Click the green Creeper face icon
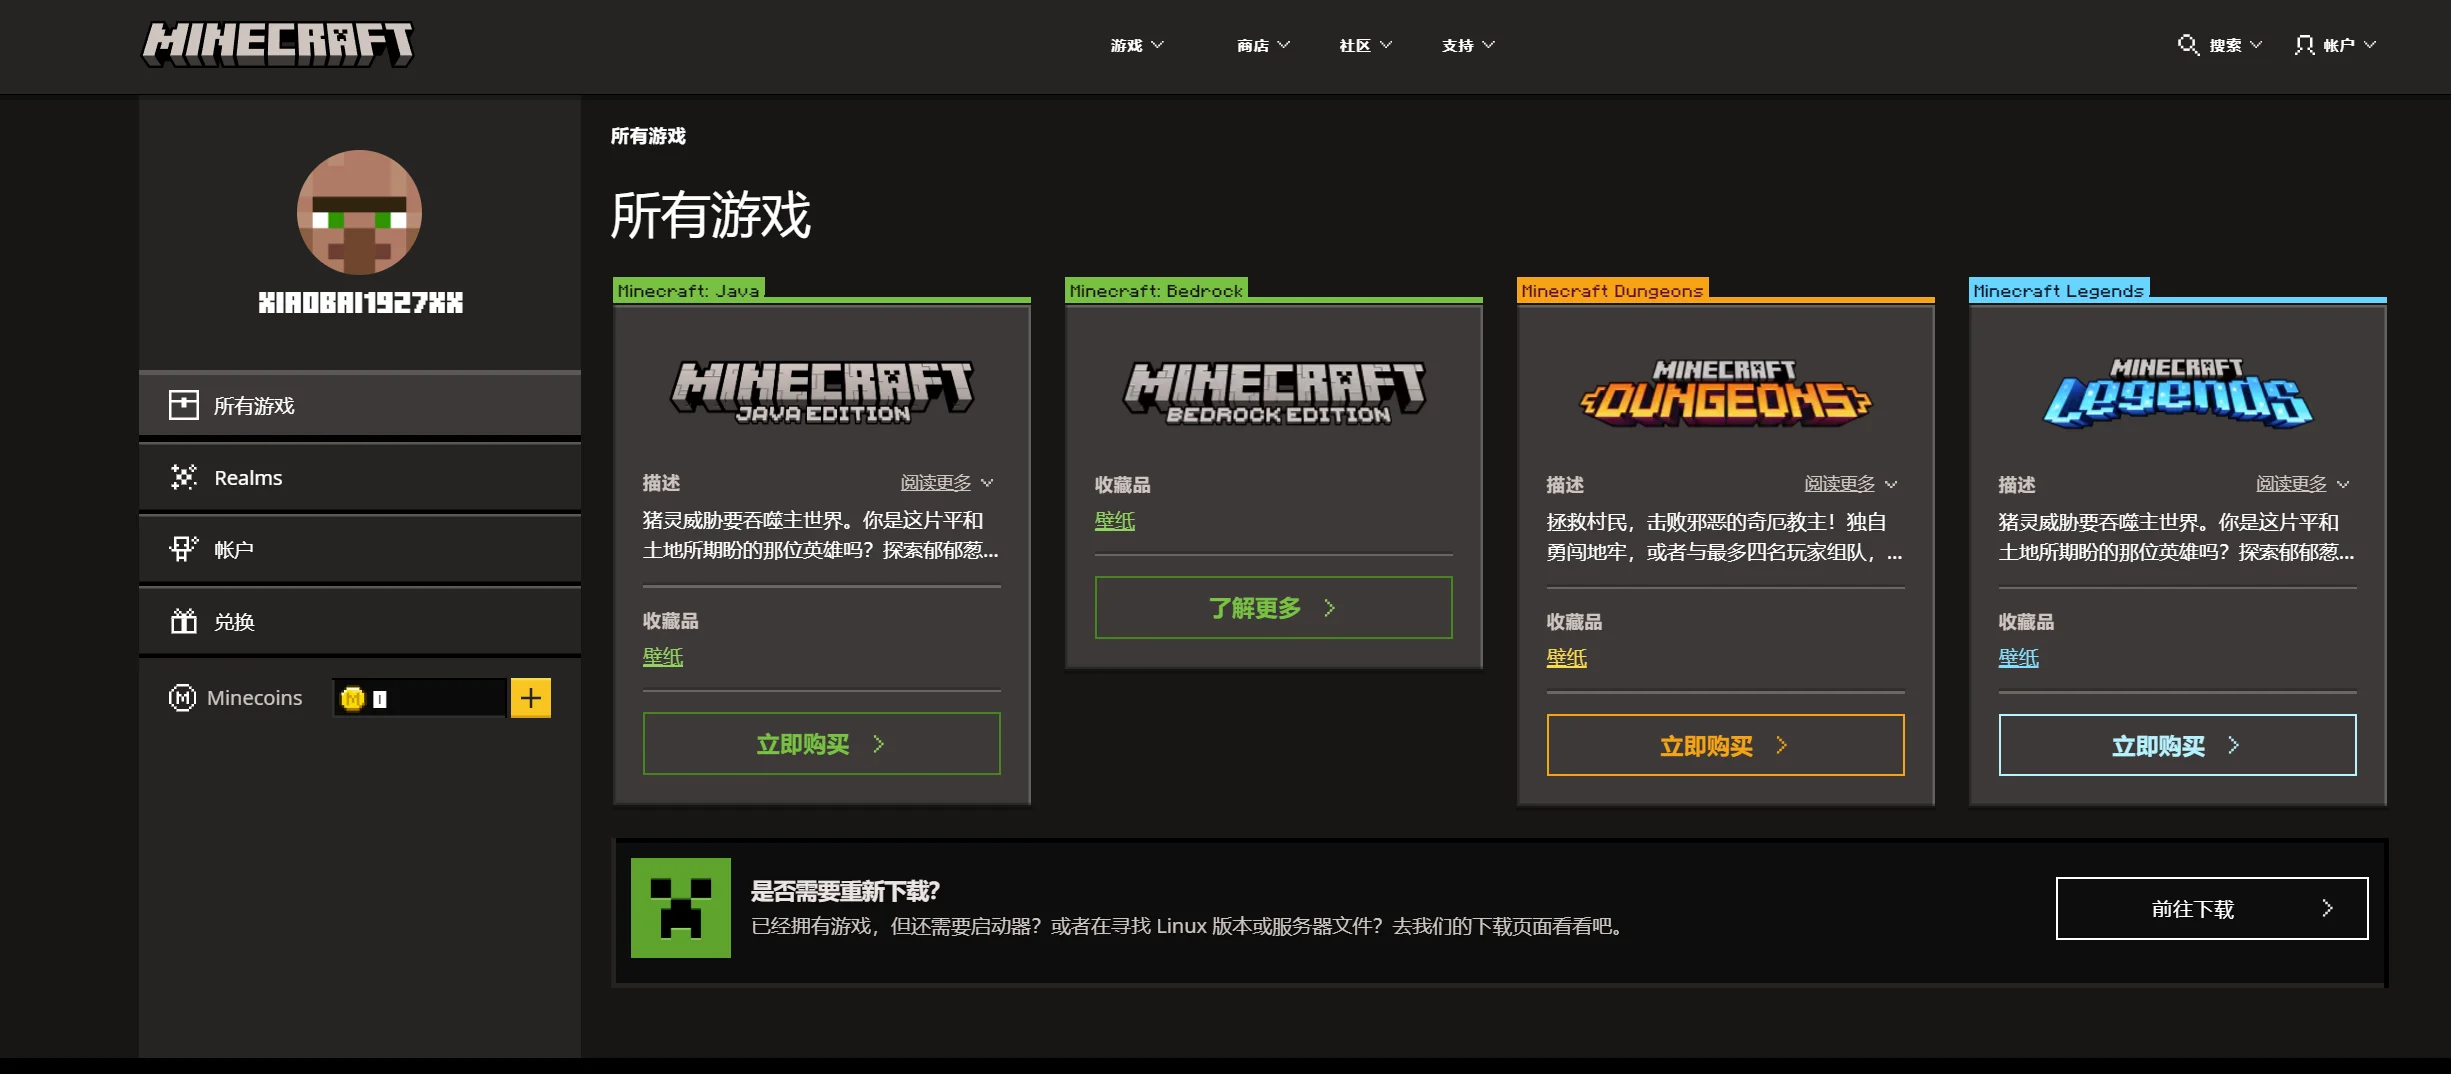Image resolution: width=2451 pixels, height=1074 pixels. pos(680,908)
